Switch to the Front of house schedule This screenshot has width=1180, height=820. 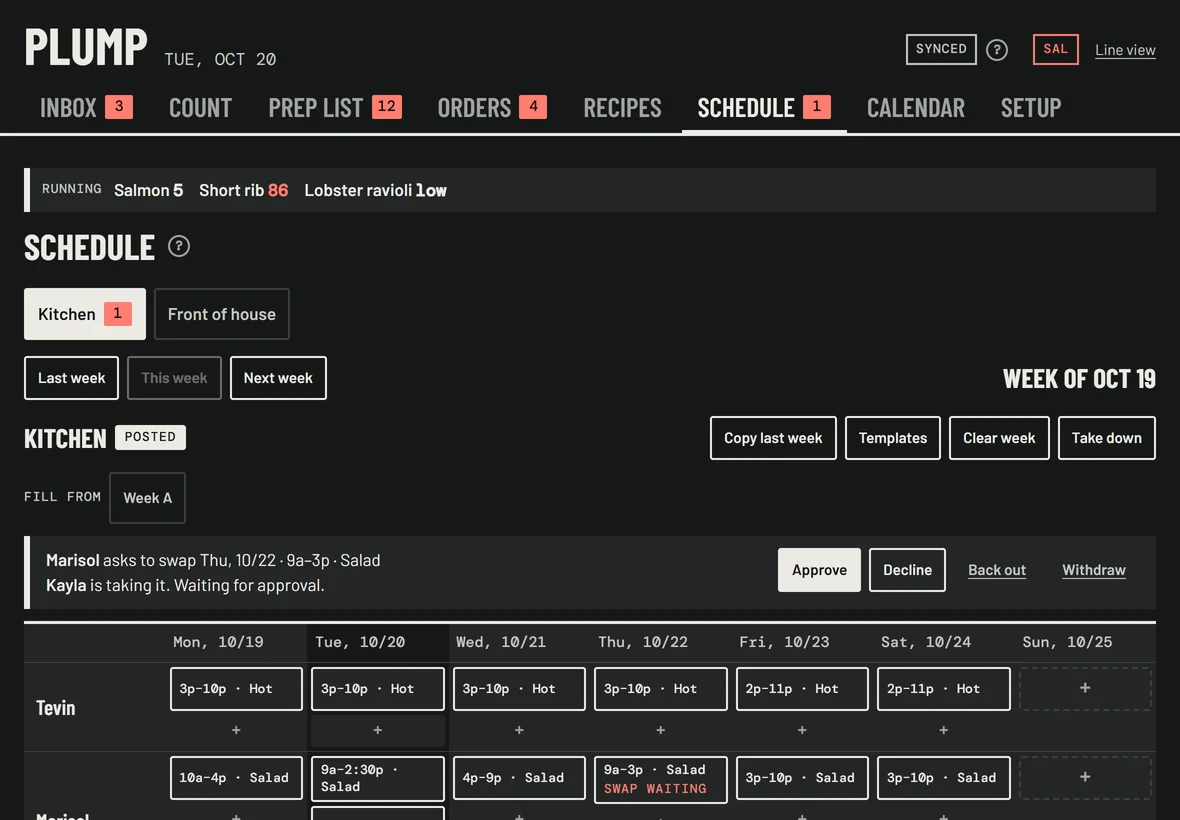222,314
